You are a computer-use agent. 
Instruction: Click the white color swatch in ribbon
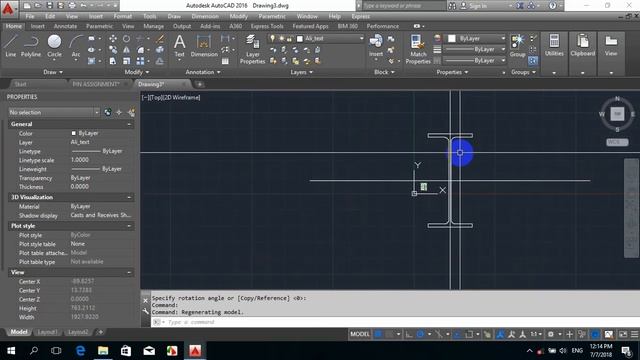(x=451, y=38)
